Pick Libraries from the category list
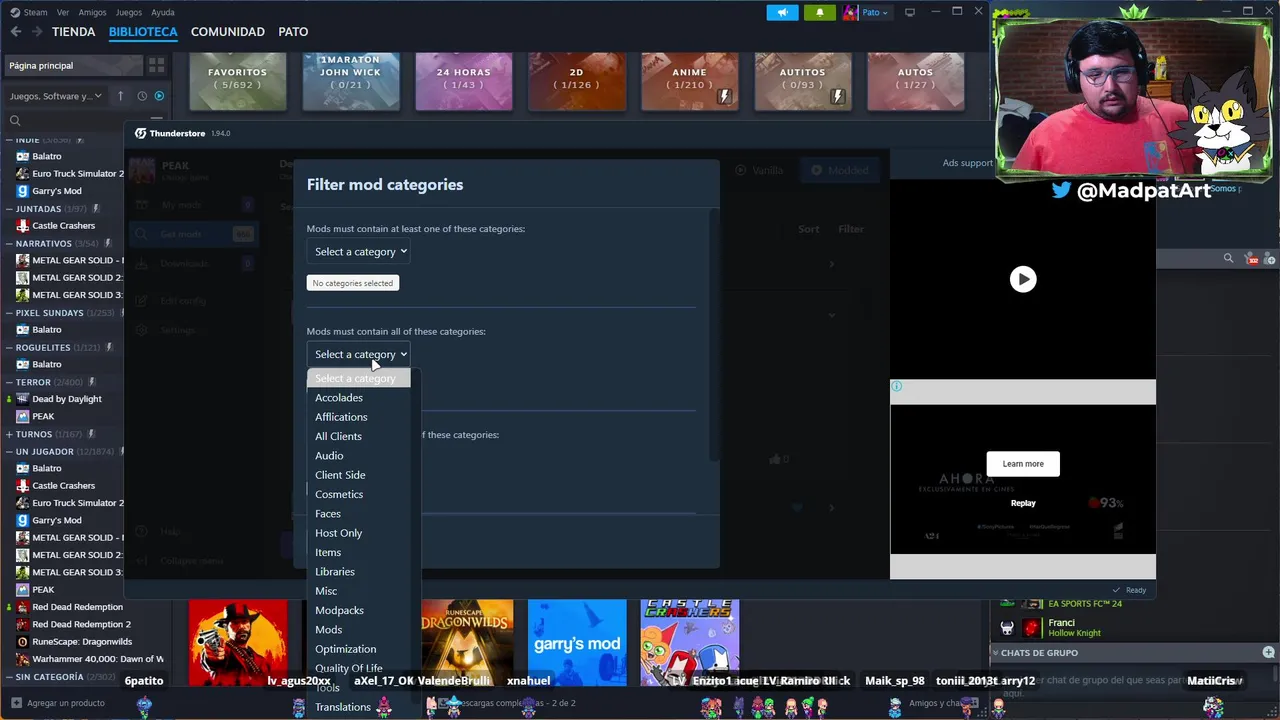Screen dimensions: 1280x720 click(x=335, y=572)
